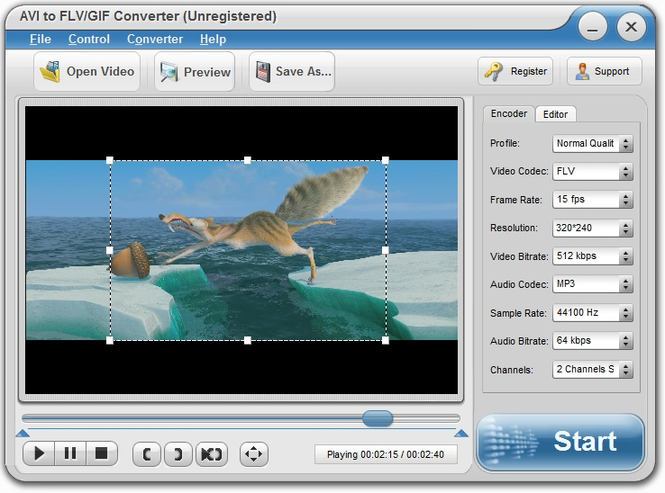Click the "Channels:" label

[x=511, y=370]
